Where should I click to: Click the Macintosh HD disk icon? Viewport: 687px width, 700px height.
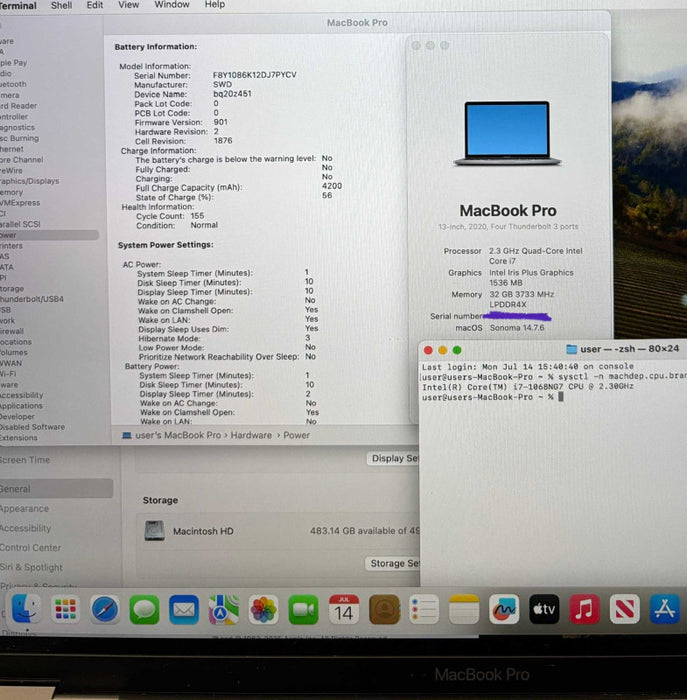pos(154,531)
